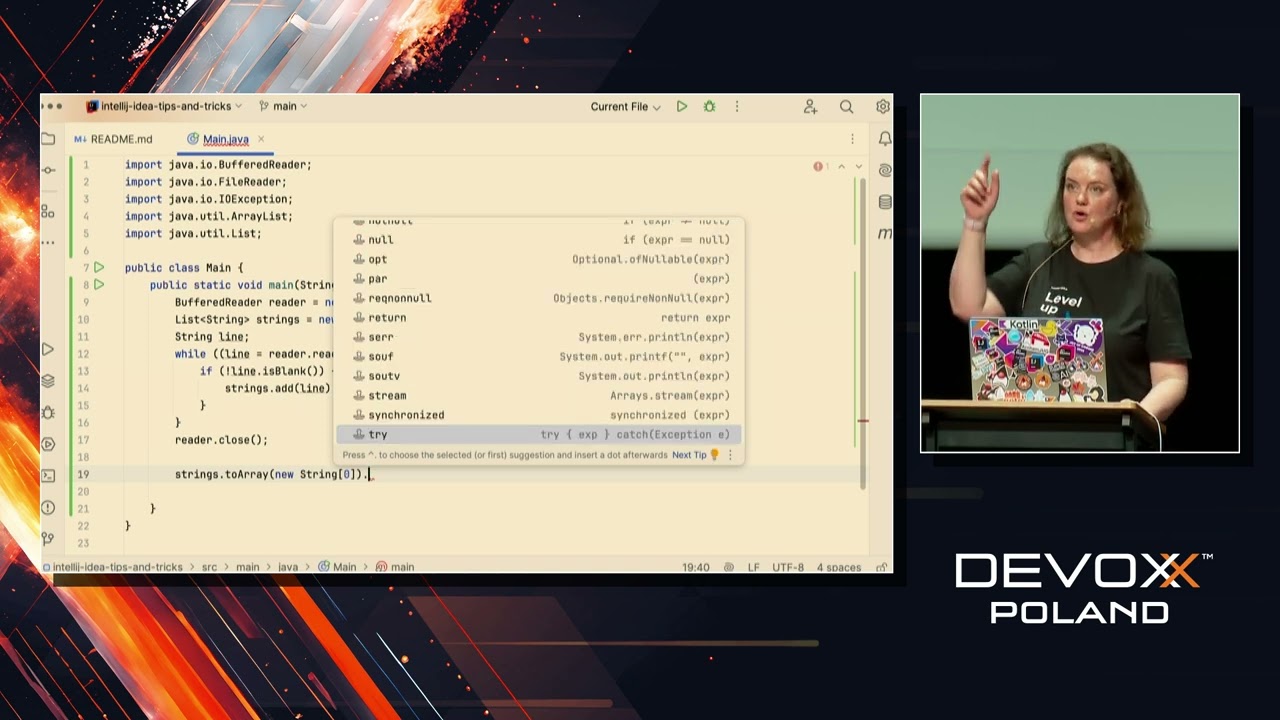Select return postfix completion

pos(539,318)
